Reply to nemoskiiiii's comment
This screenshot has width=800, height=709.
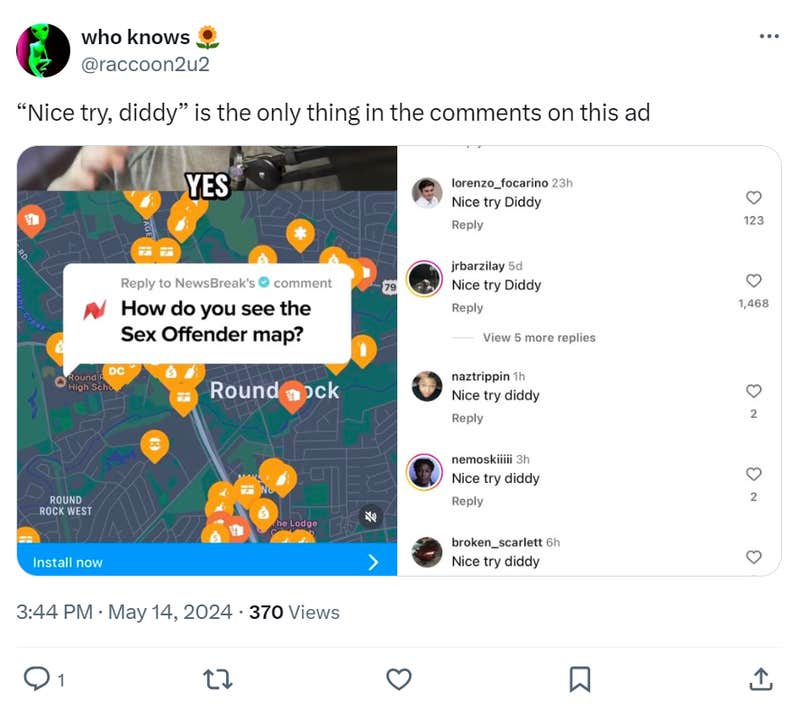pyautogui.click(x=467, y=501)
